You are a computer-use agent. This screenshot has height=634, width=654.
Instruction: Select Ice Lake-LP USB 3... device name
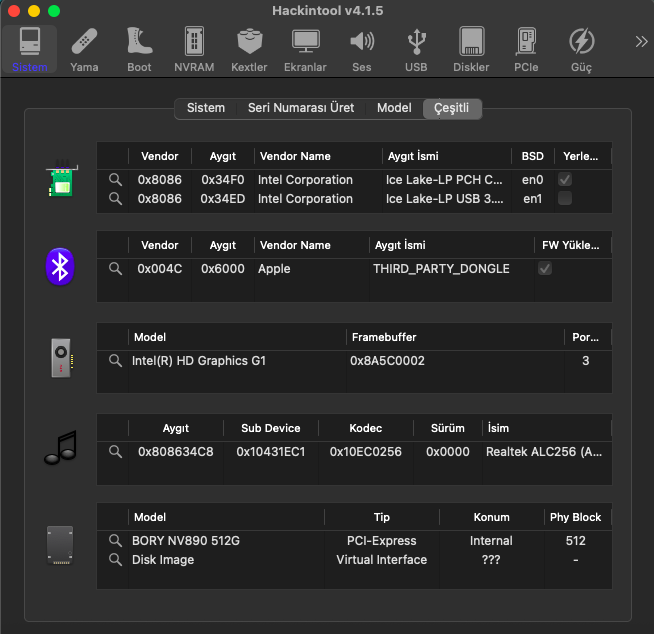pos(445,199)
